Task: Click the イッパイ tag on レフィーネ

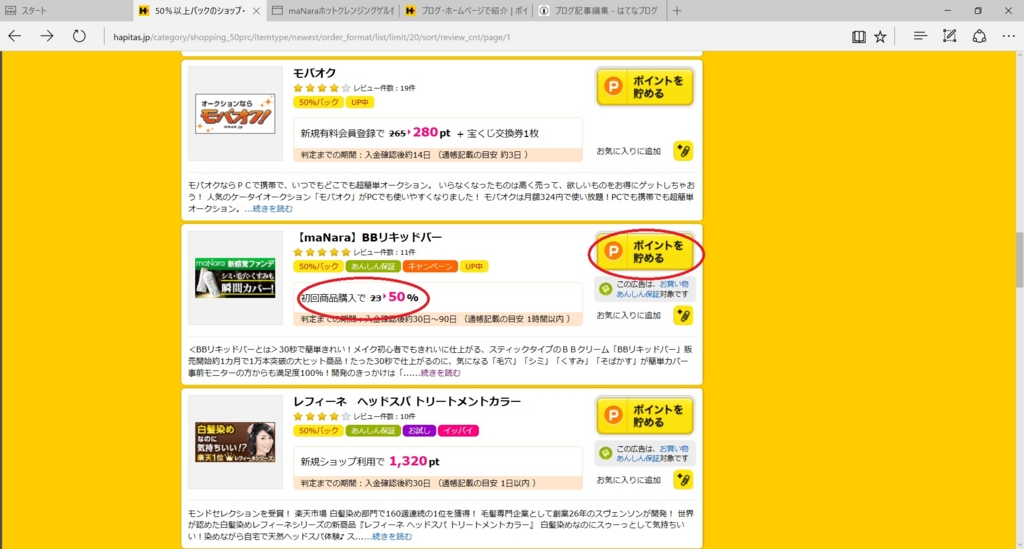Action: coord(458,431)
